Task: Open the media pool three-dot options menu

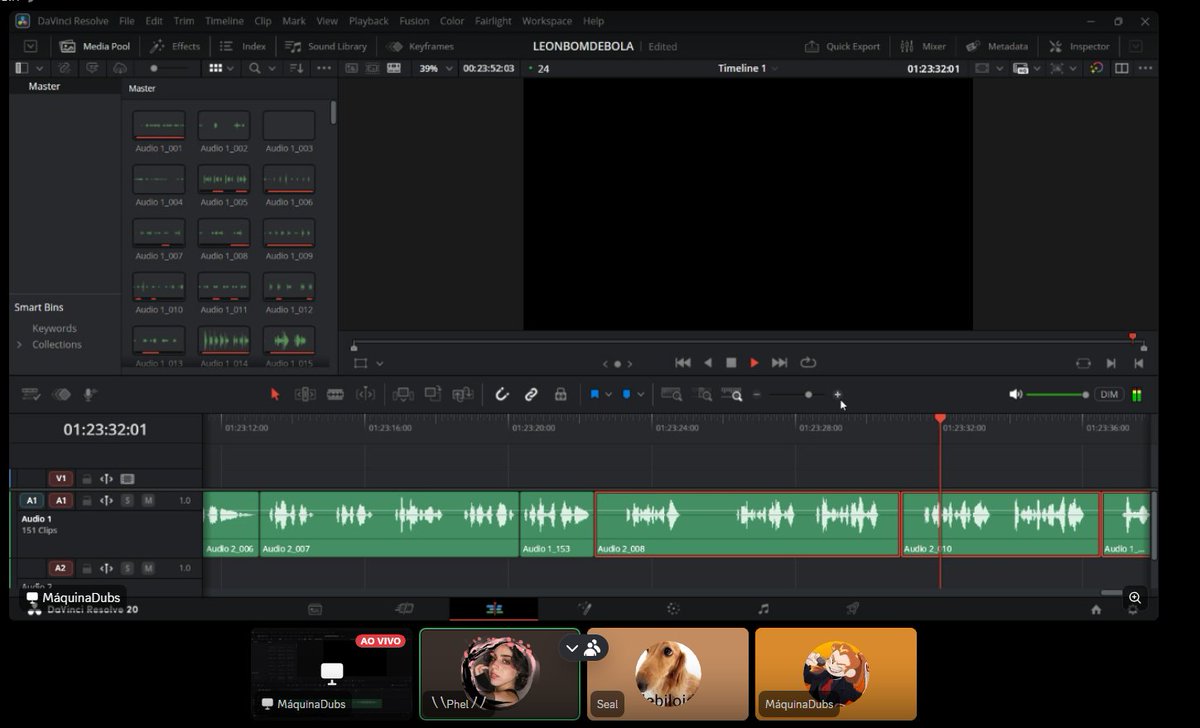Action: [323, 68]
